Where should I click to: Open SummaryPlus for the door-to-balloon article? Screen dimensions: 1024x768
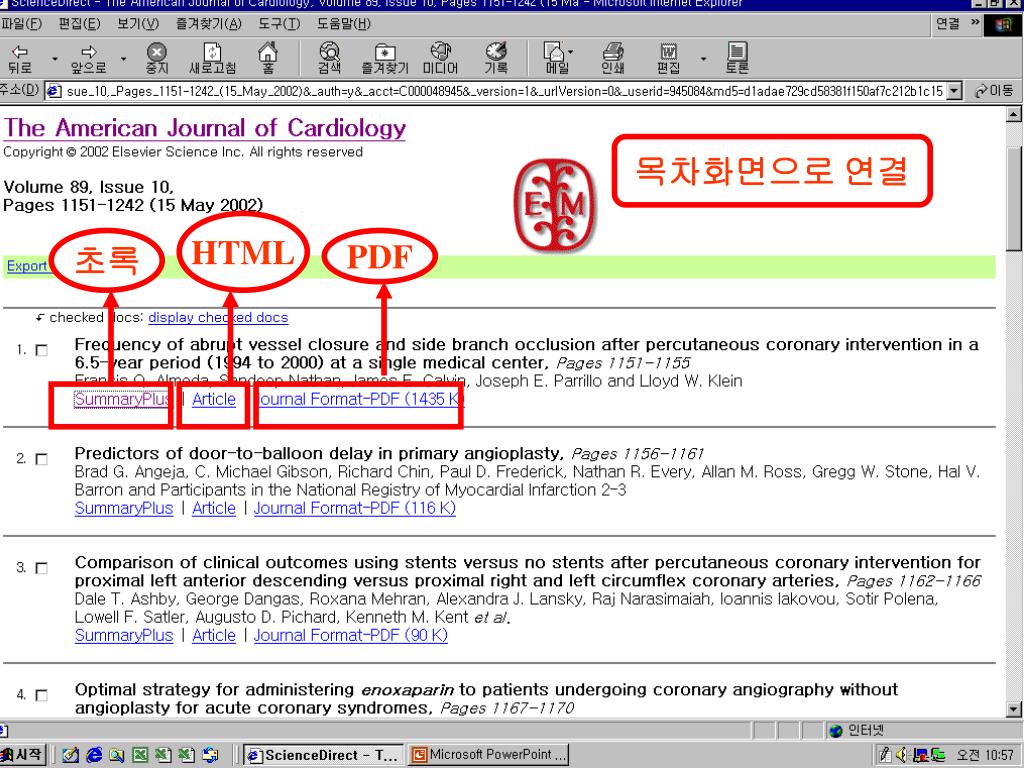124,508
